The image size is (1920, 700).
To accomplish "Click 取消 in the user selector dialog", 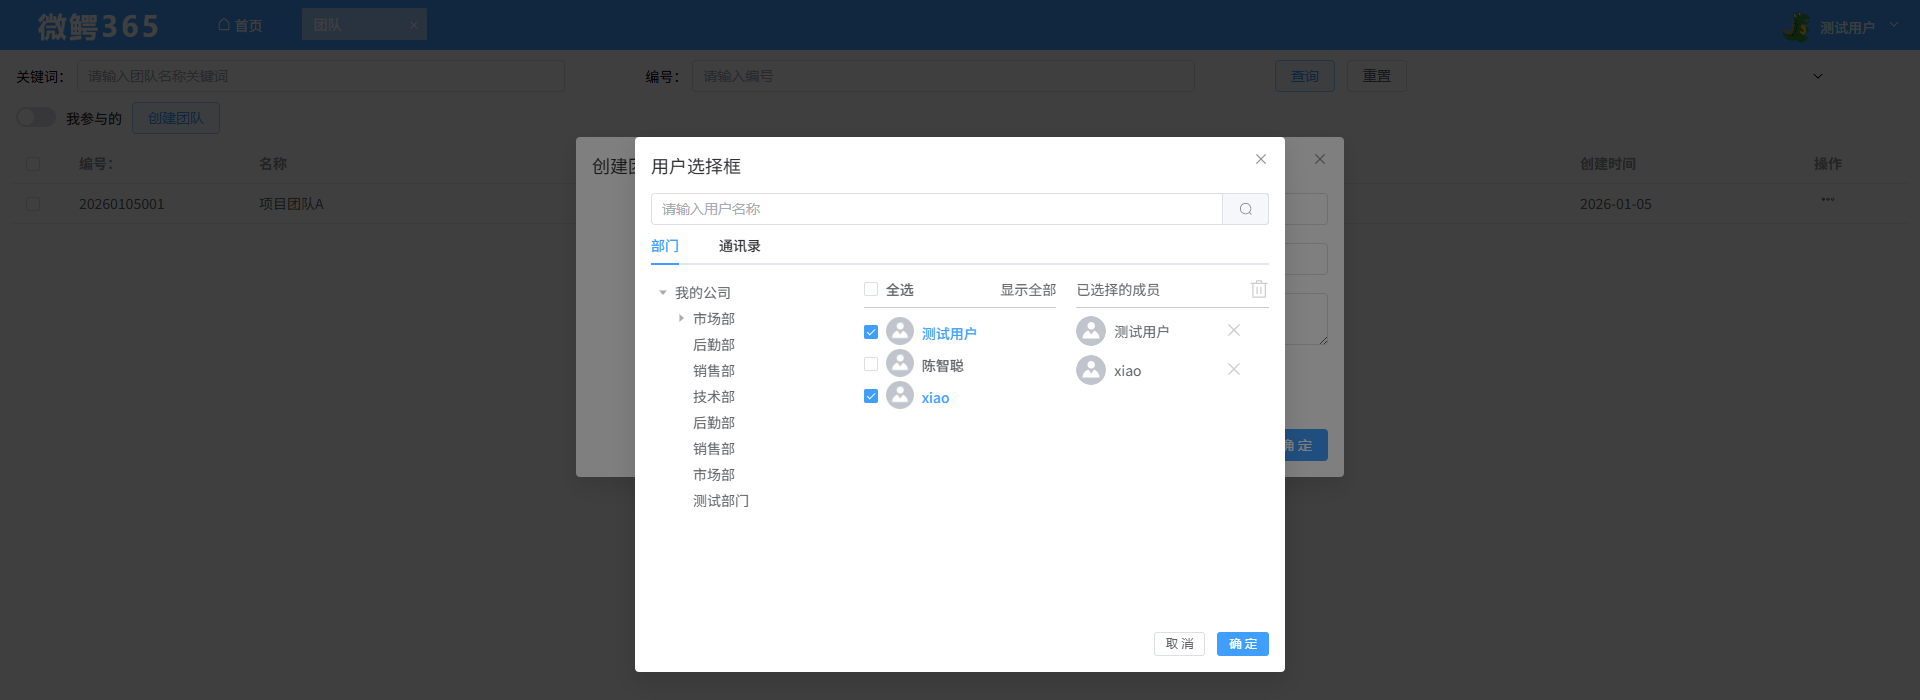I will pos(1179,644).
